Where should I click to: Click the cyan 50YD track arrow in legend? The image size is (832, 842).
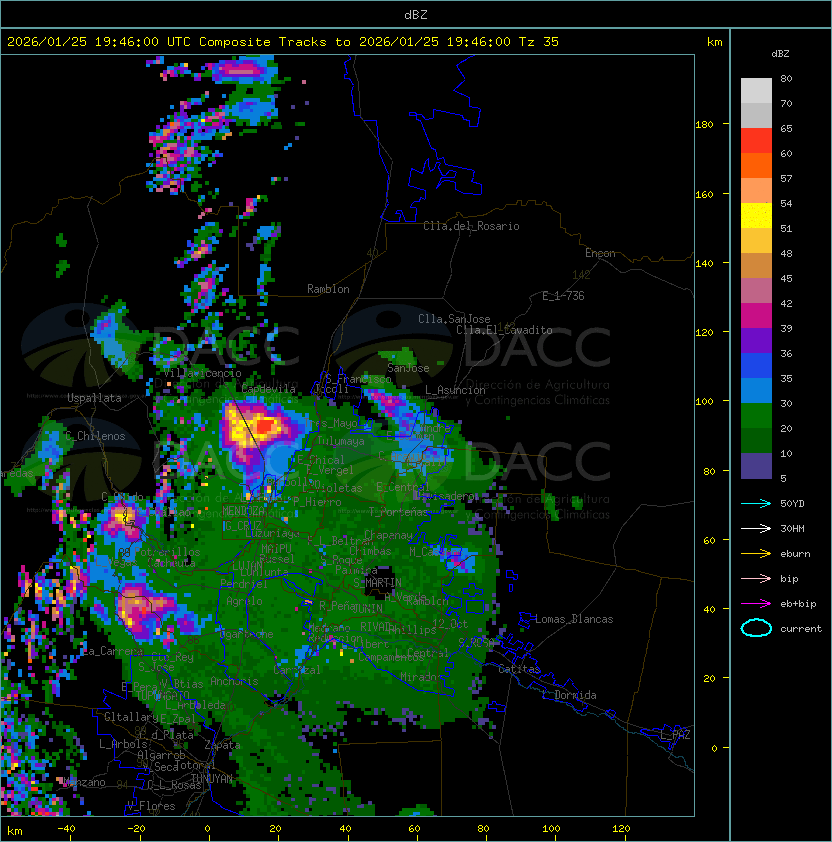[x=756, y=503]
